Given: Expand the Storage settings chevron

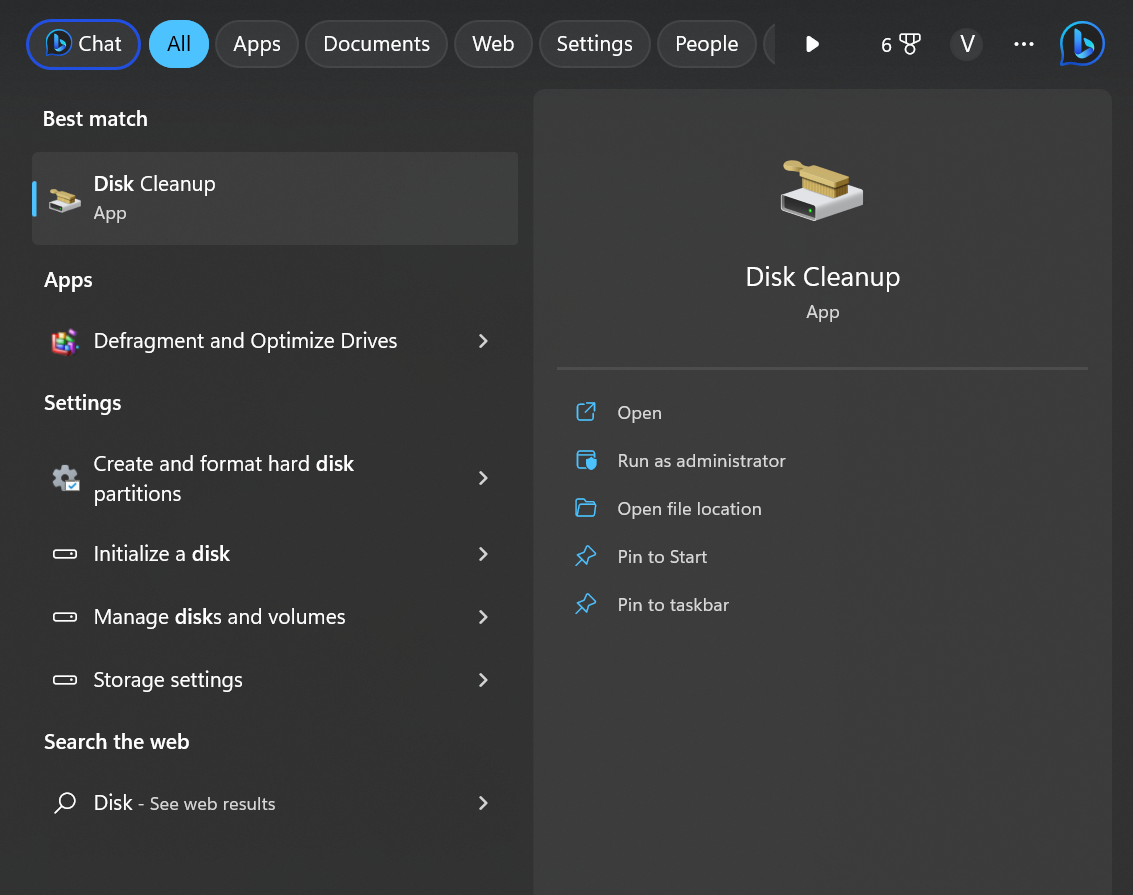Looking at the screenshot, I should [483, 680].
